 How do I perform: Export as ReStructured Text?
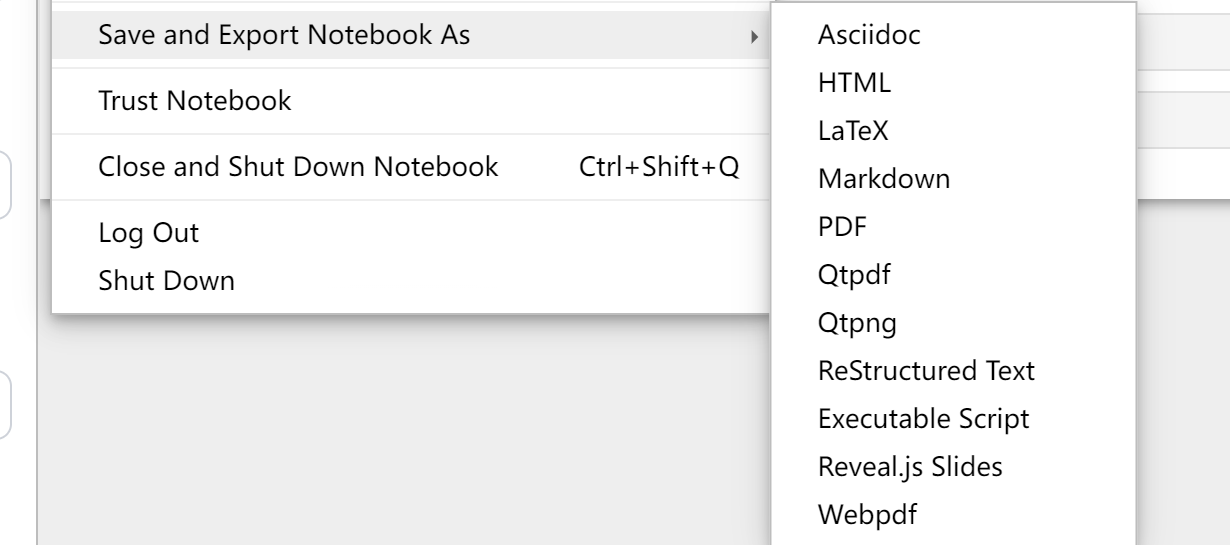coord(926,371)
